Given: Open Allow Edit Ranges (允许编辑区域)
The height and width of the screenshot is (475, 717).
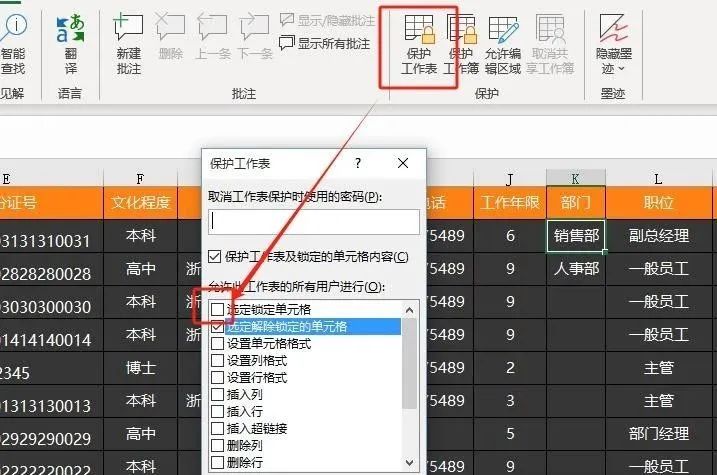Looking at the screenshot, I should click(503, 44).
